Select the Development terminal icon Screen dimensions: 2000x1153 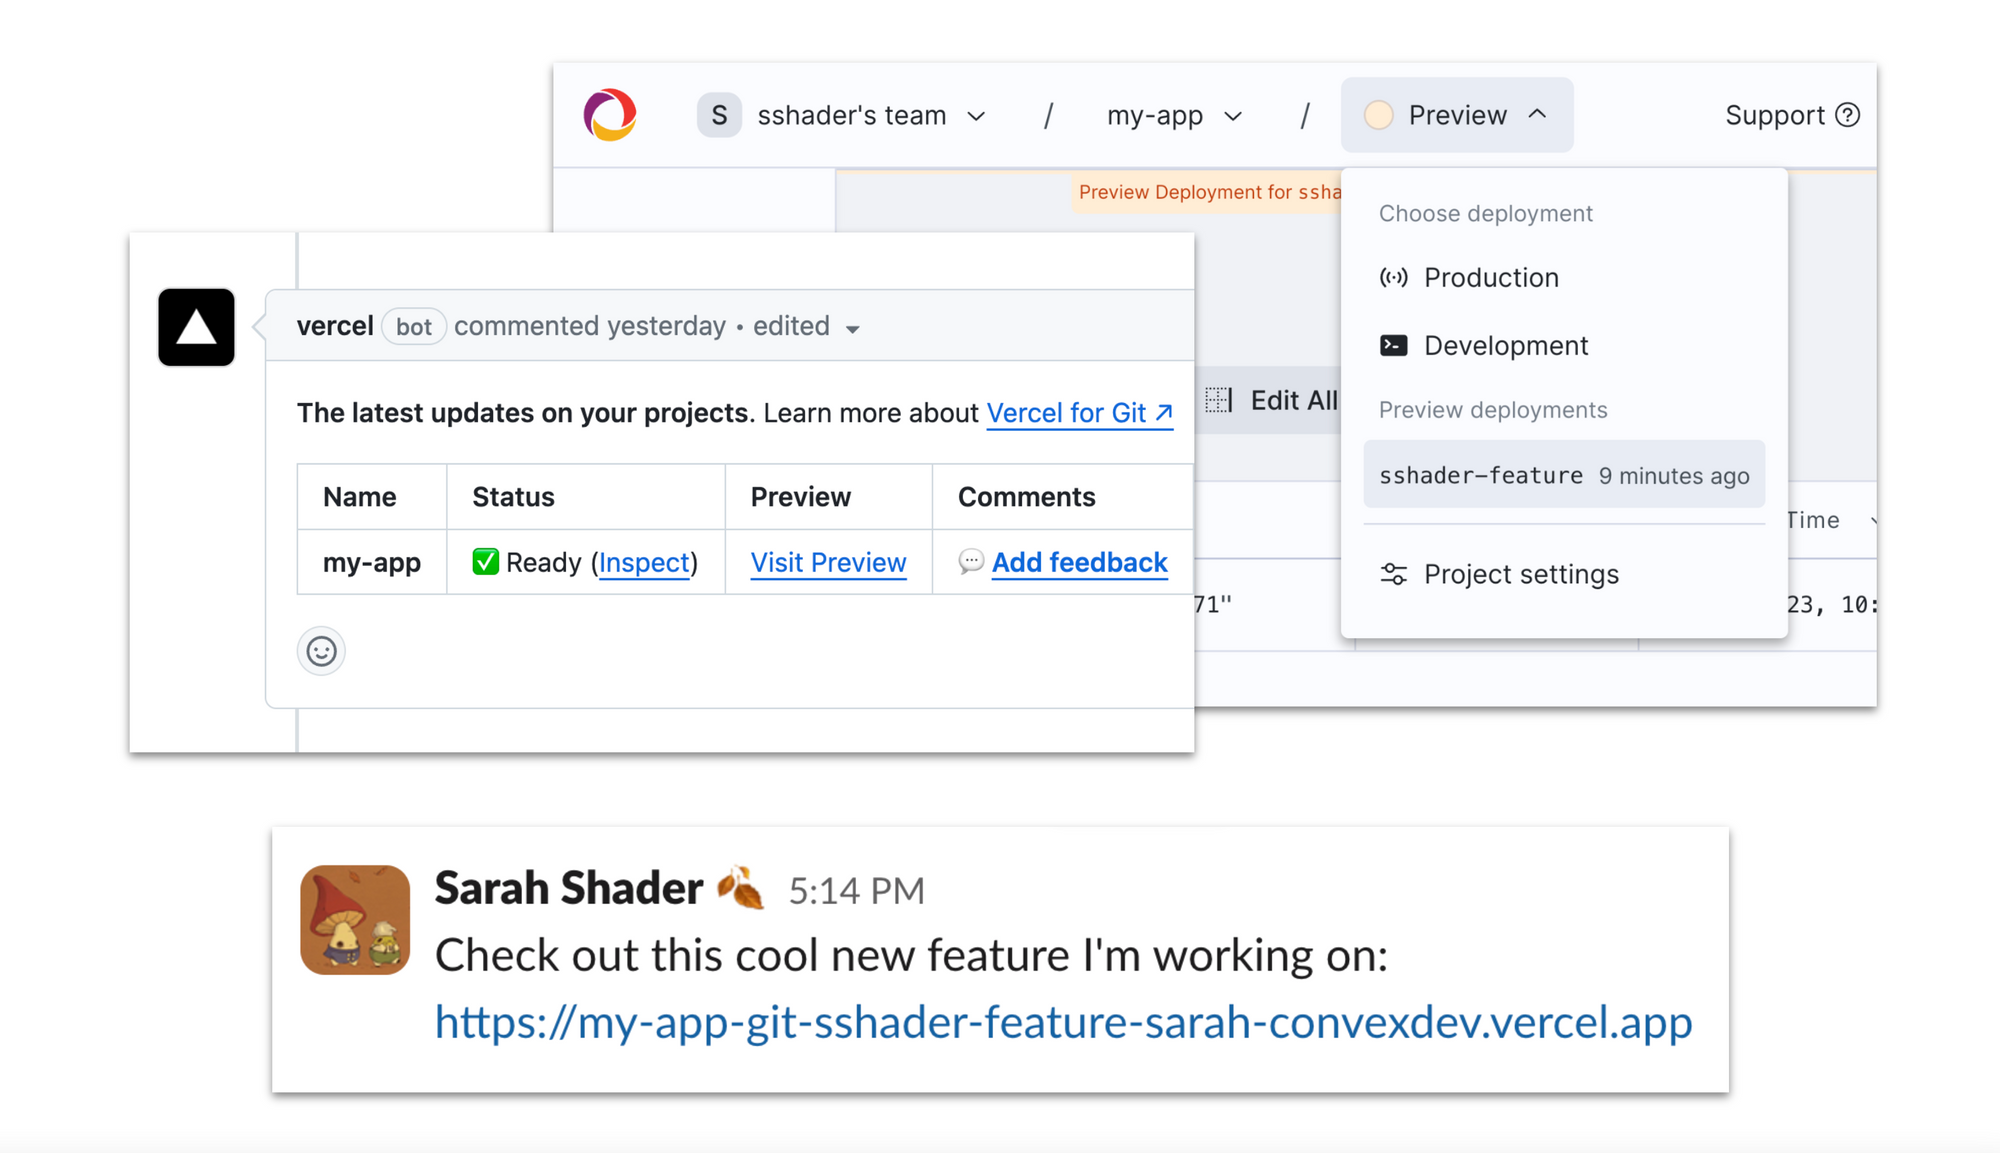point(1394,345)
